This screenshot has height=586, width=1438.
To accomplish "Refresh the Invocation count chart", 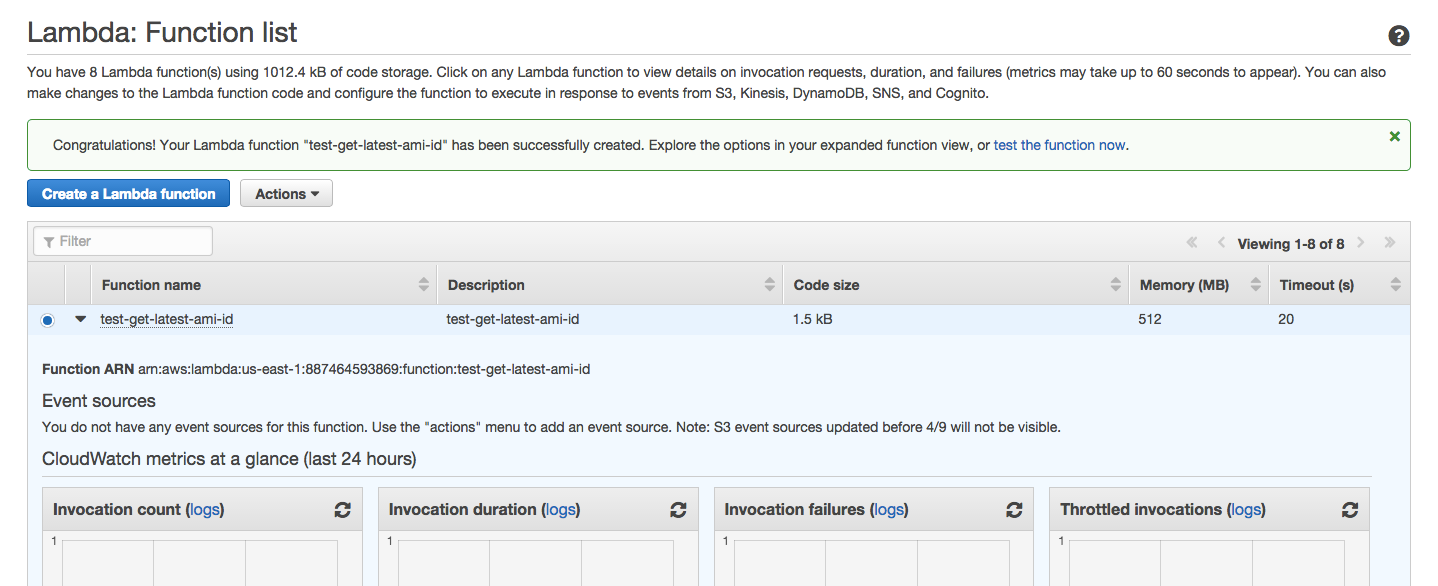I will click(343, 509).
